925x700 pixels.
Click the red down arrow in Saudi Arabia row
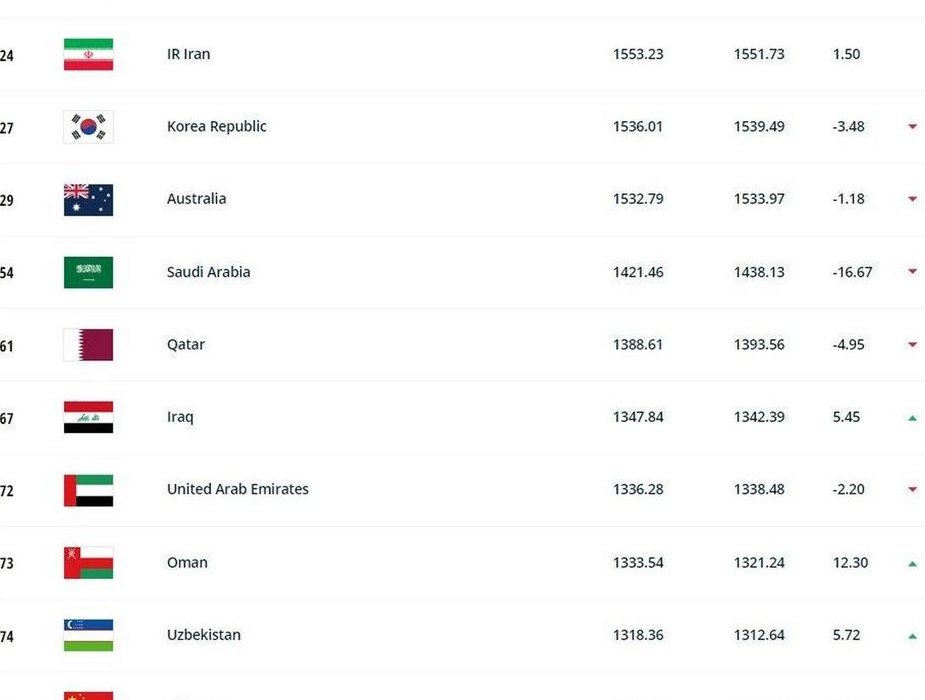(913, 271)
